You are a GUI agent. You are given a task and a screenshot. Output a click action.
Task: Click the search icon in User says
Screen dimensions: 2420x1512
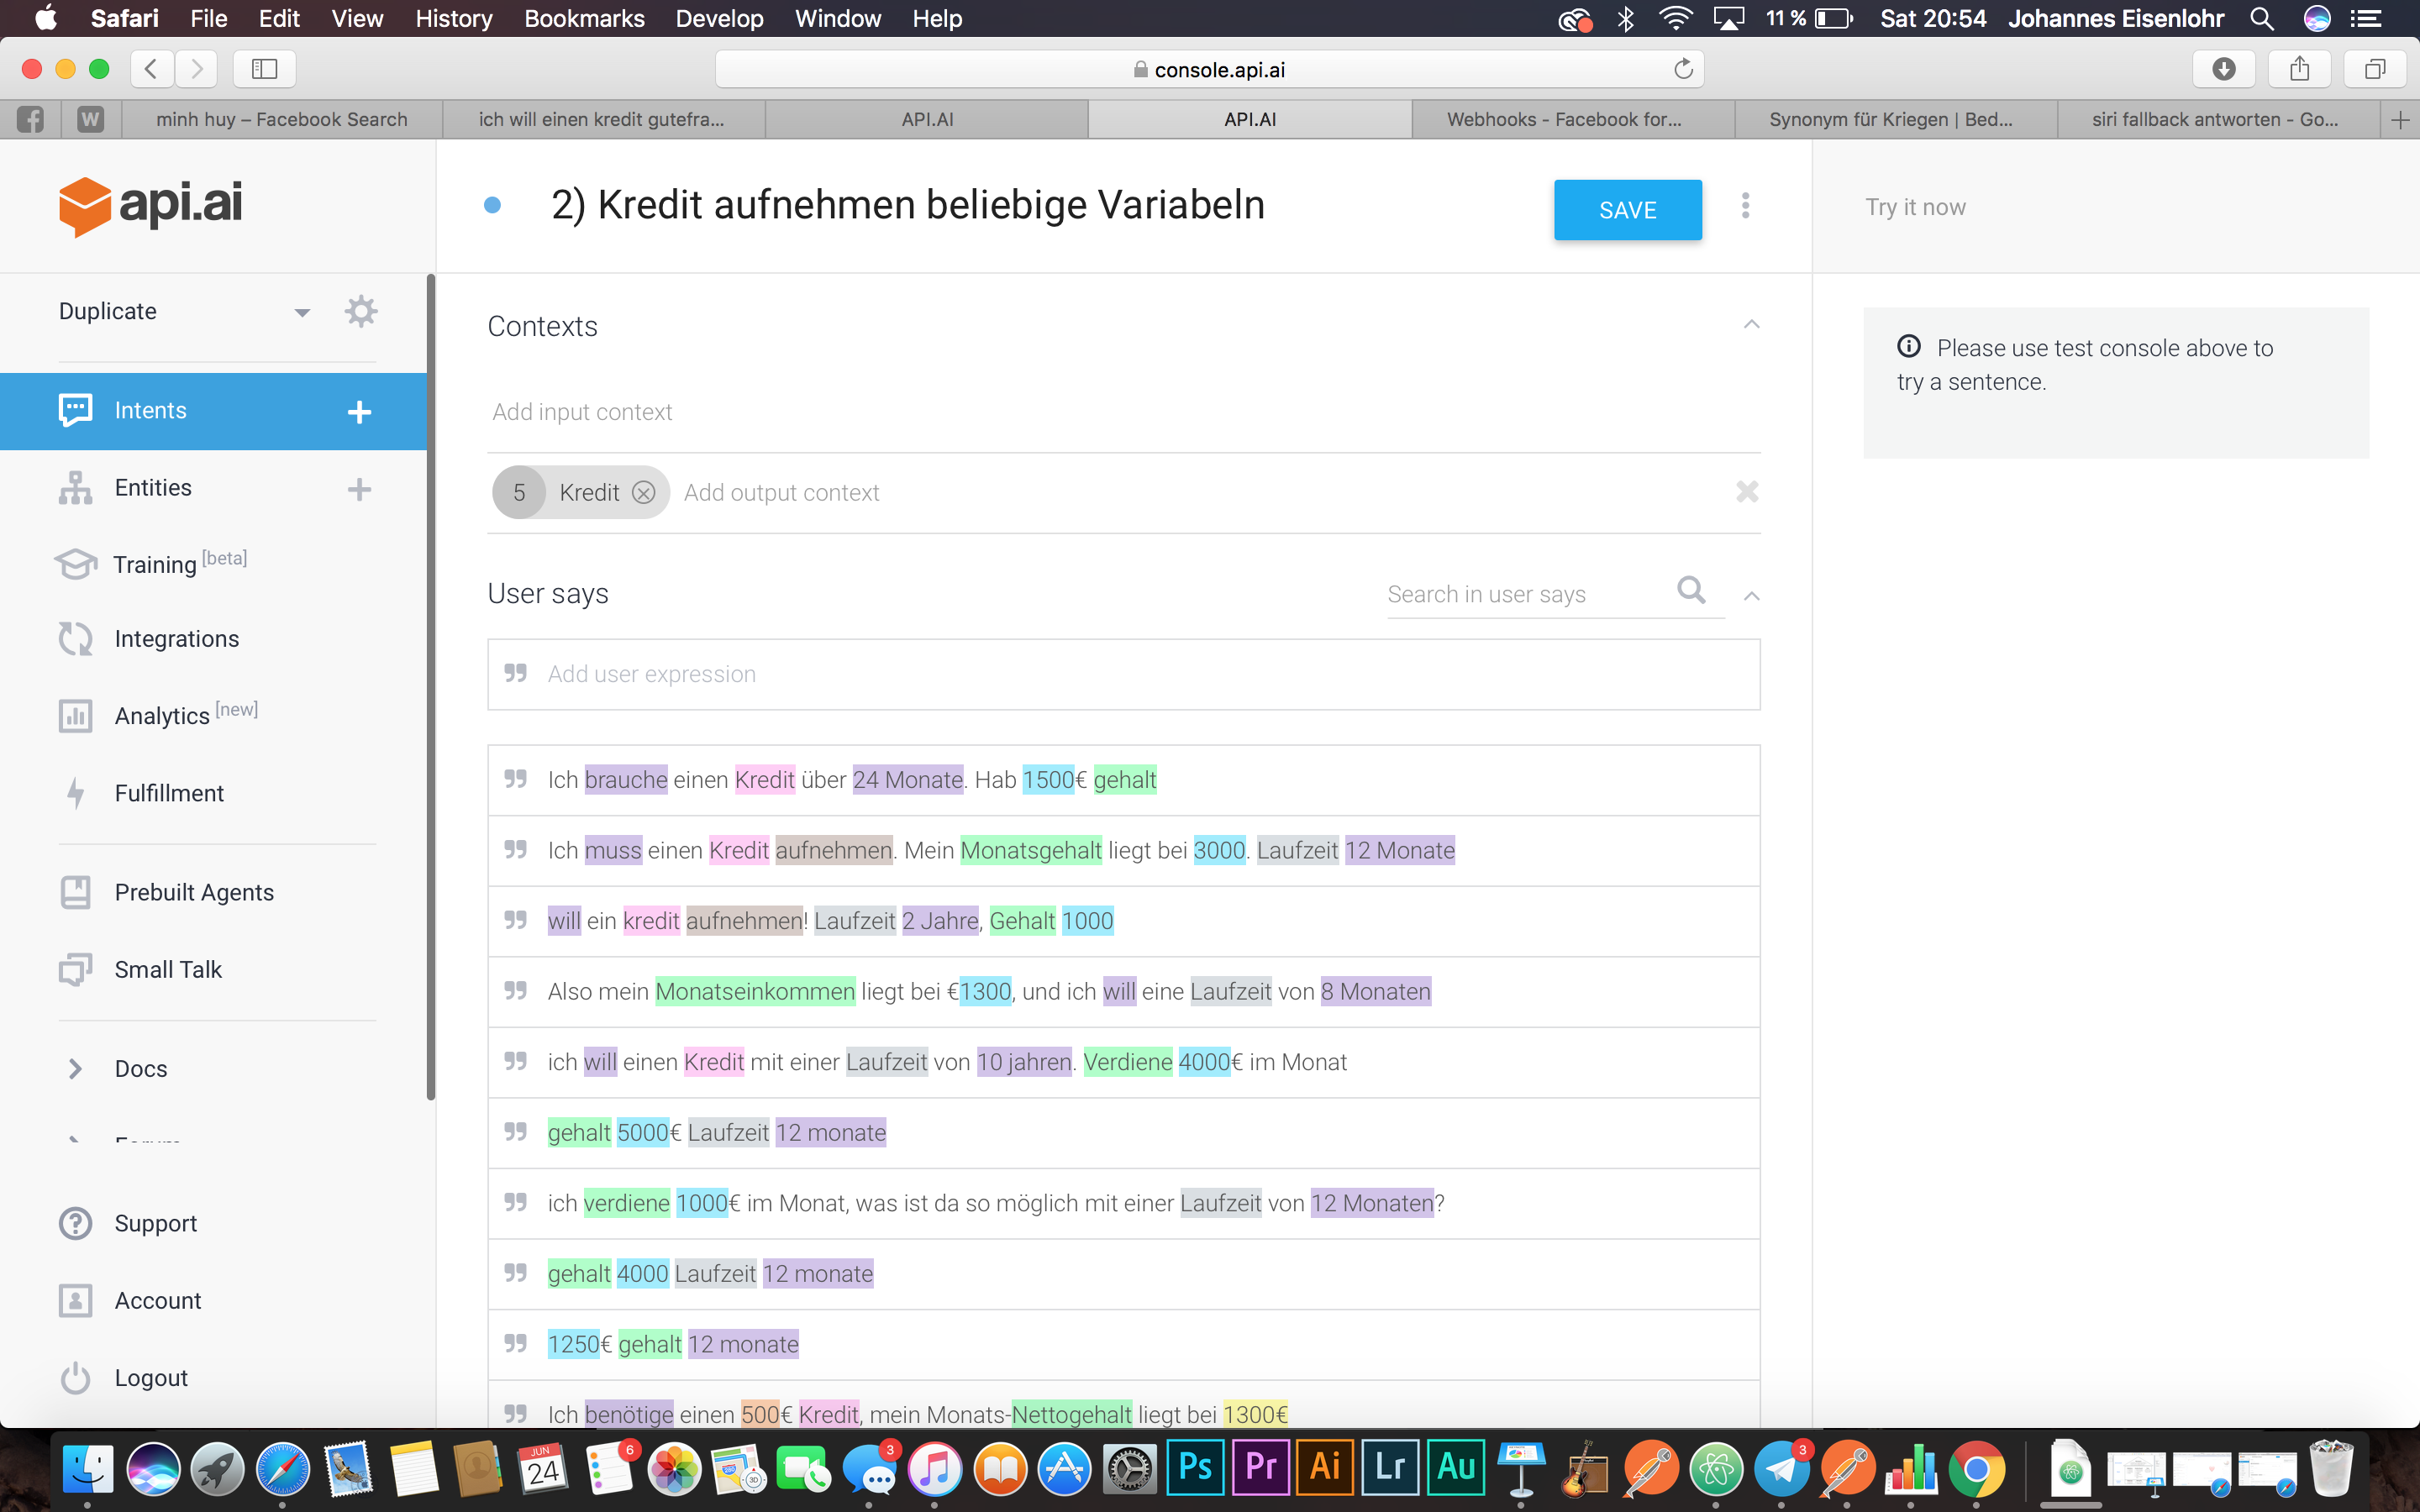pyautogui.click(x=1690, y=591)
